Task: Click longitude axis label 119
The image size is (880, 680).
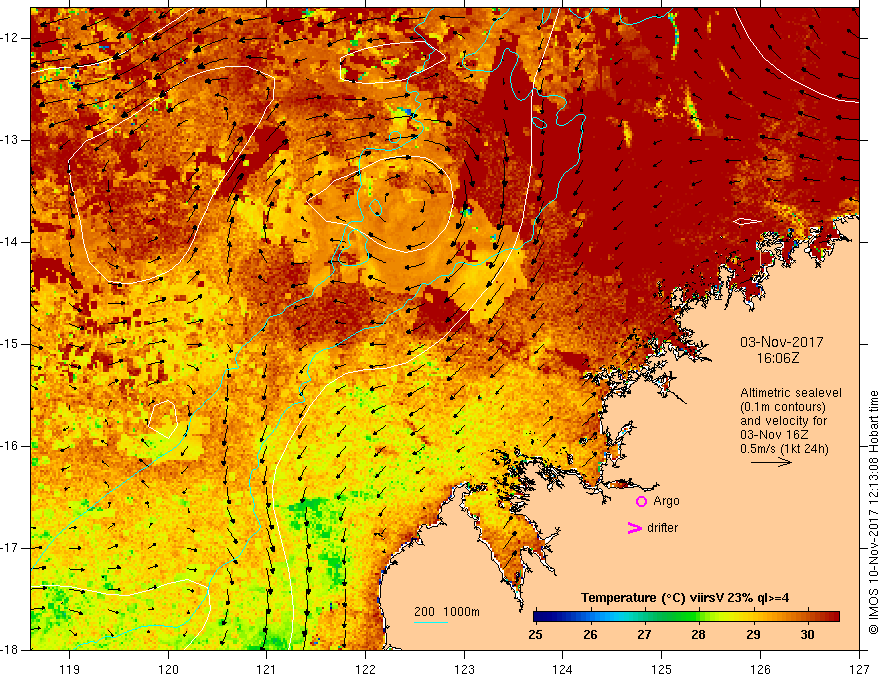Action: click(x=70, y=669)
